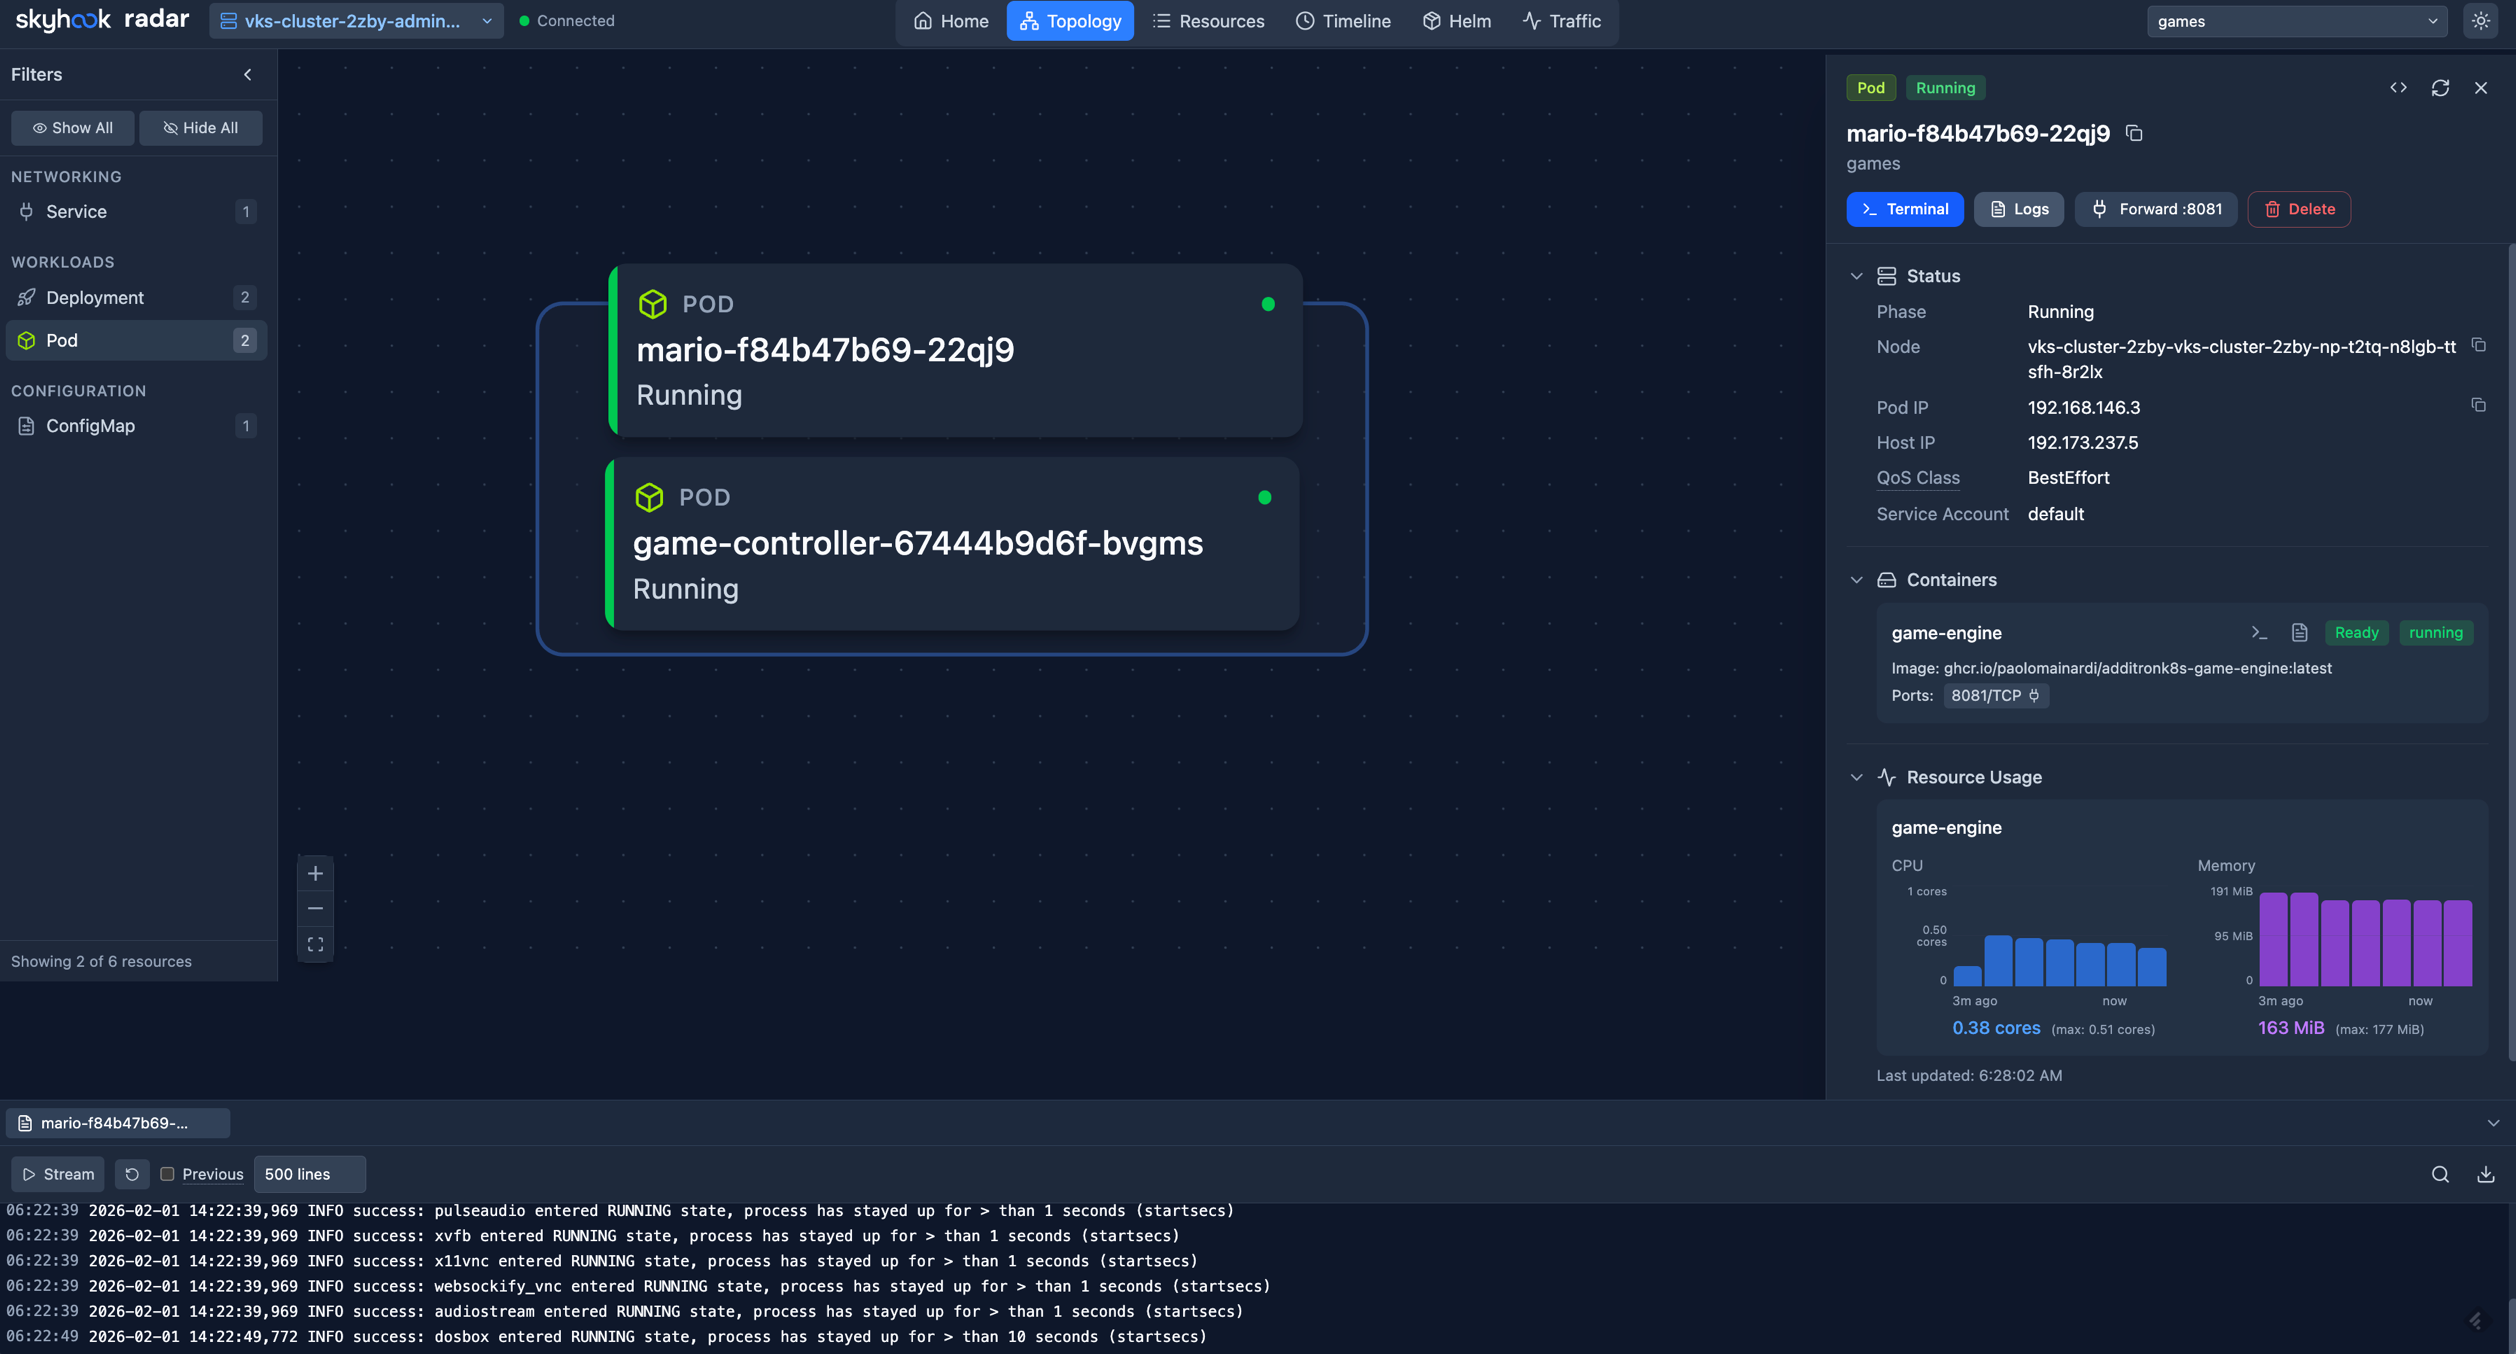Copy the Pod IP address

coord(2478,405)
